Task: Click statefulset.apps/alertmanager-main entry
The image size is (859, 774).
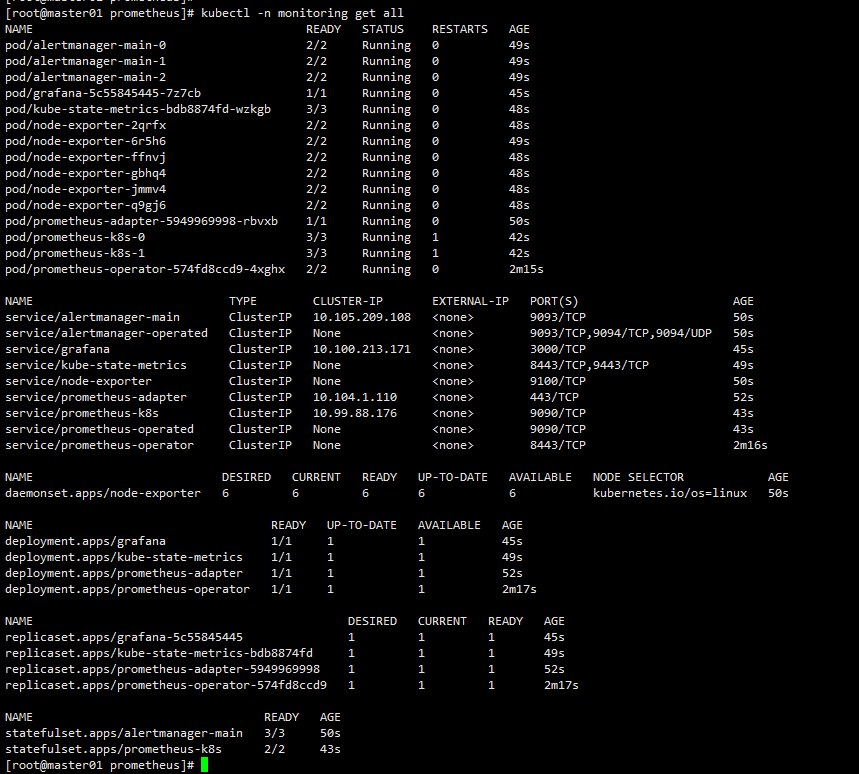Action: [x=124, y=733]
